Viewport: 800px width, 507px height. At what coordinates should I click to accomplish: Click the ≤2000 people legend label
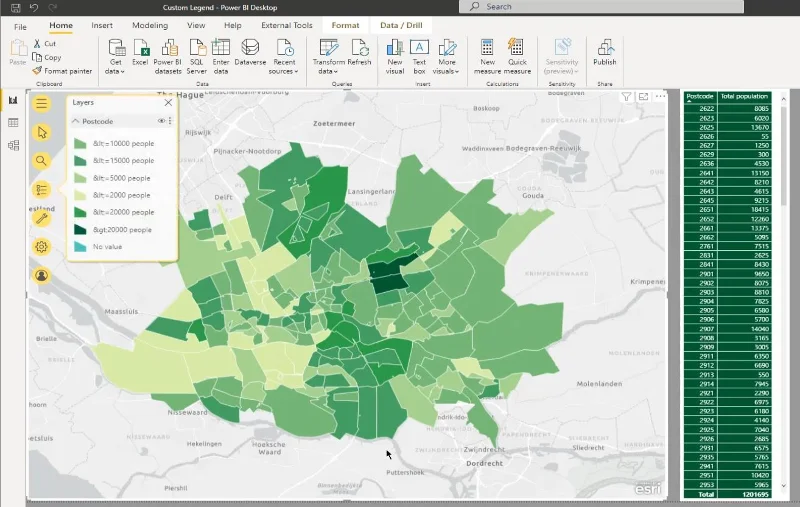[121, 195]
